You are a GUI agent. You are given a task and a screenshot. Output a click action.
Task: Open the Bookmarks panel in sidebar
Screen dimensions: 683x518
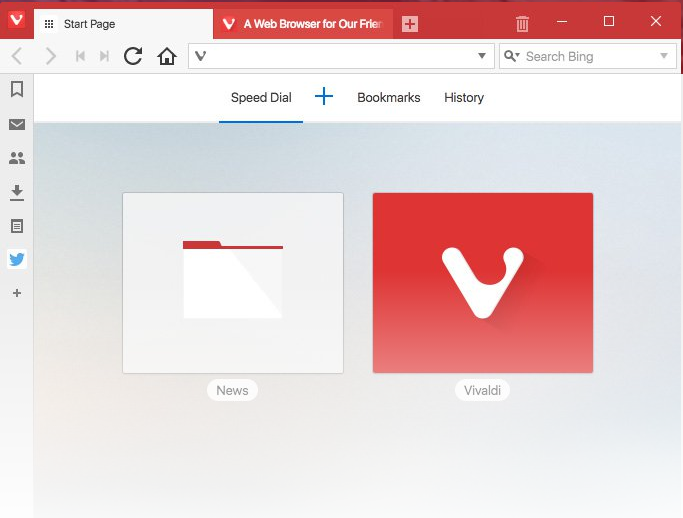pyautogui.click(x=17, y=89)
